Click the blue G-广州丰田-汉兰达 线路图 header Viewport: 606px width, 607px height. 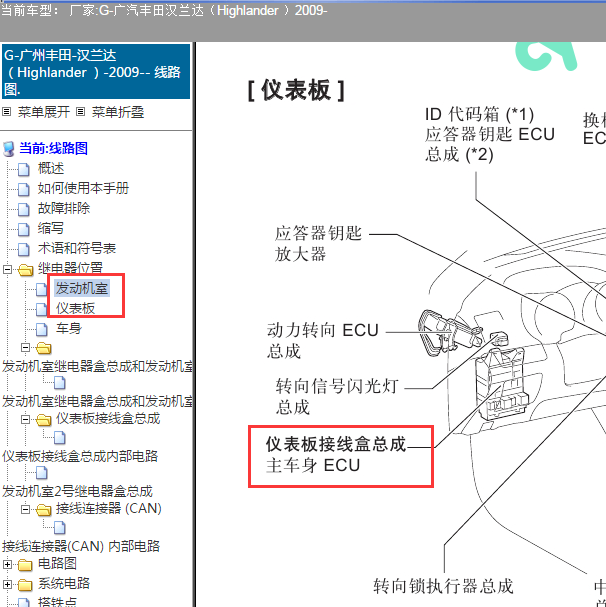pyautogui.click(x=96, y=72)
